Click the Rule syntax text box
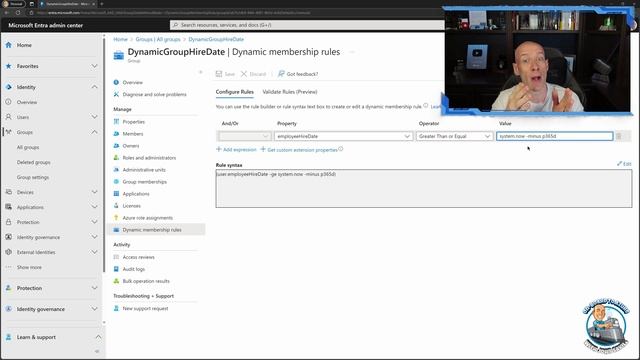Viewport: 640px width, 360px height. point(424,189)
